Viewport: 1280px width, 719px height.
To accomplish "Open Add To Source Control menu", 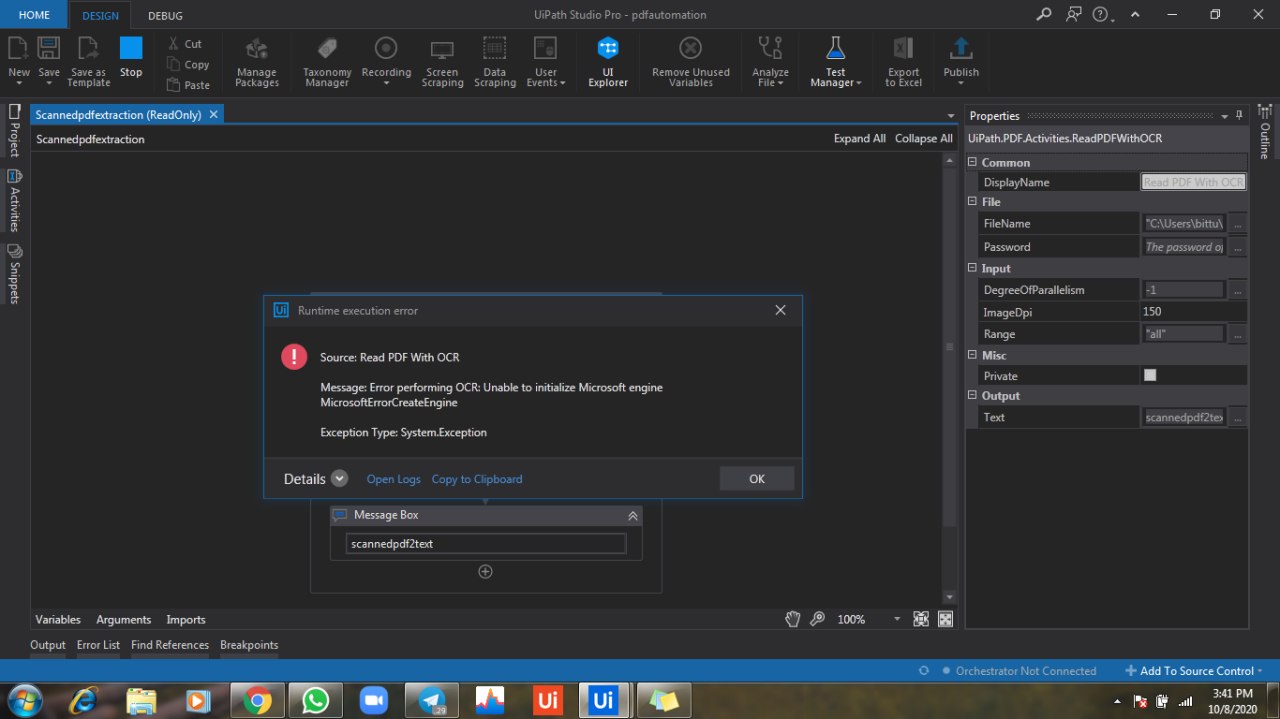I will pyautogui.click(x=1193, y=671).
